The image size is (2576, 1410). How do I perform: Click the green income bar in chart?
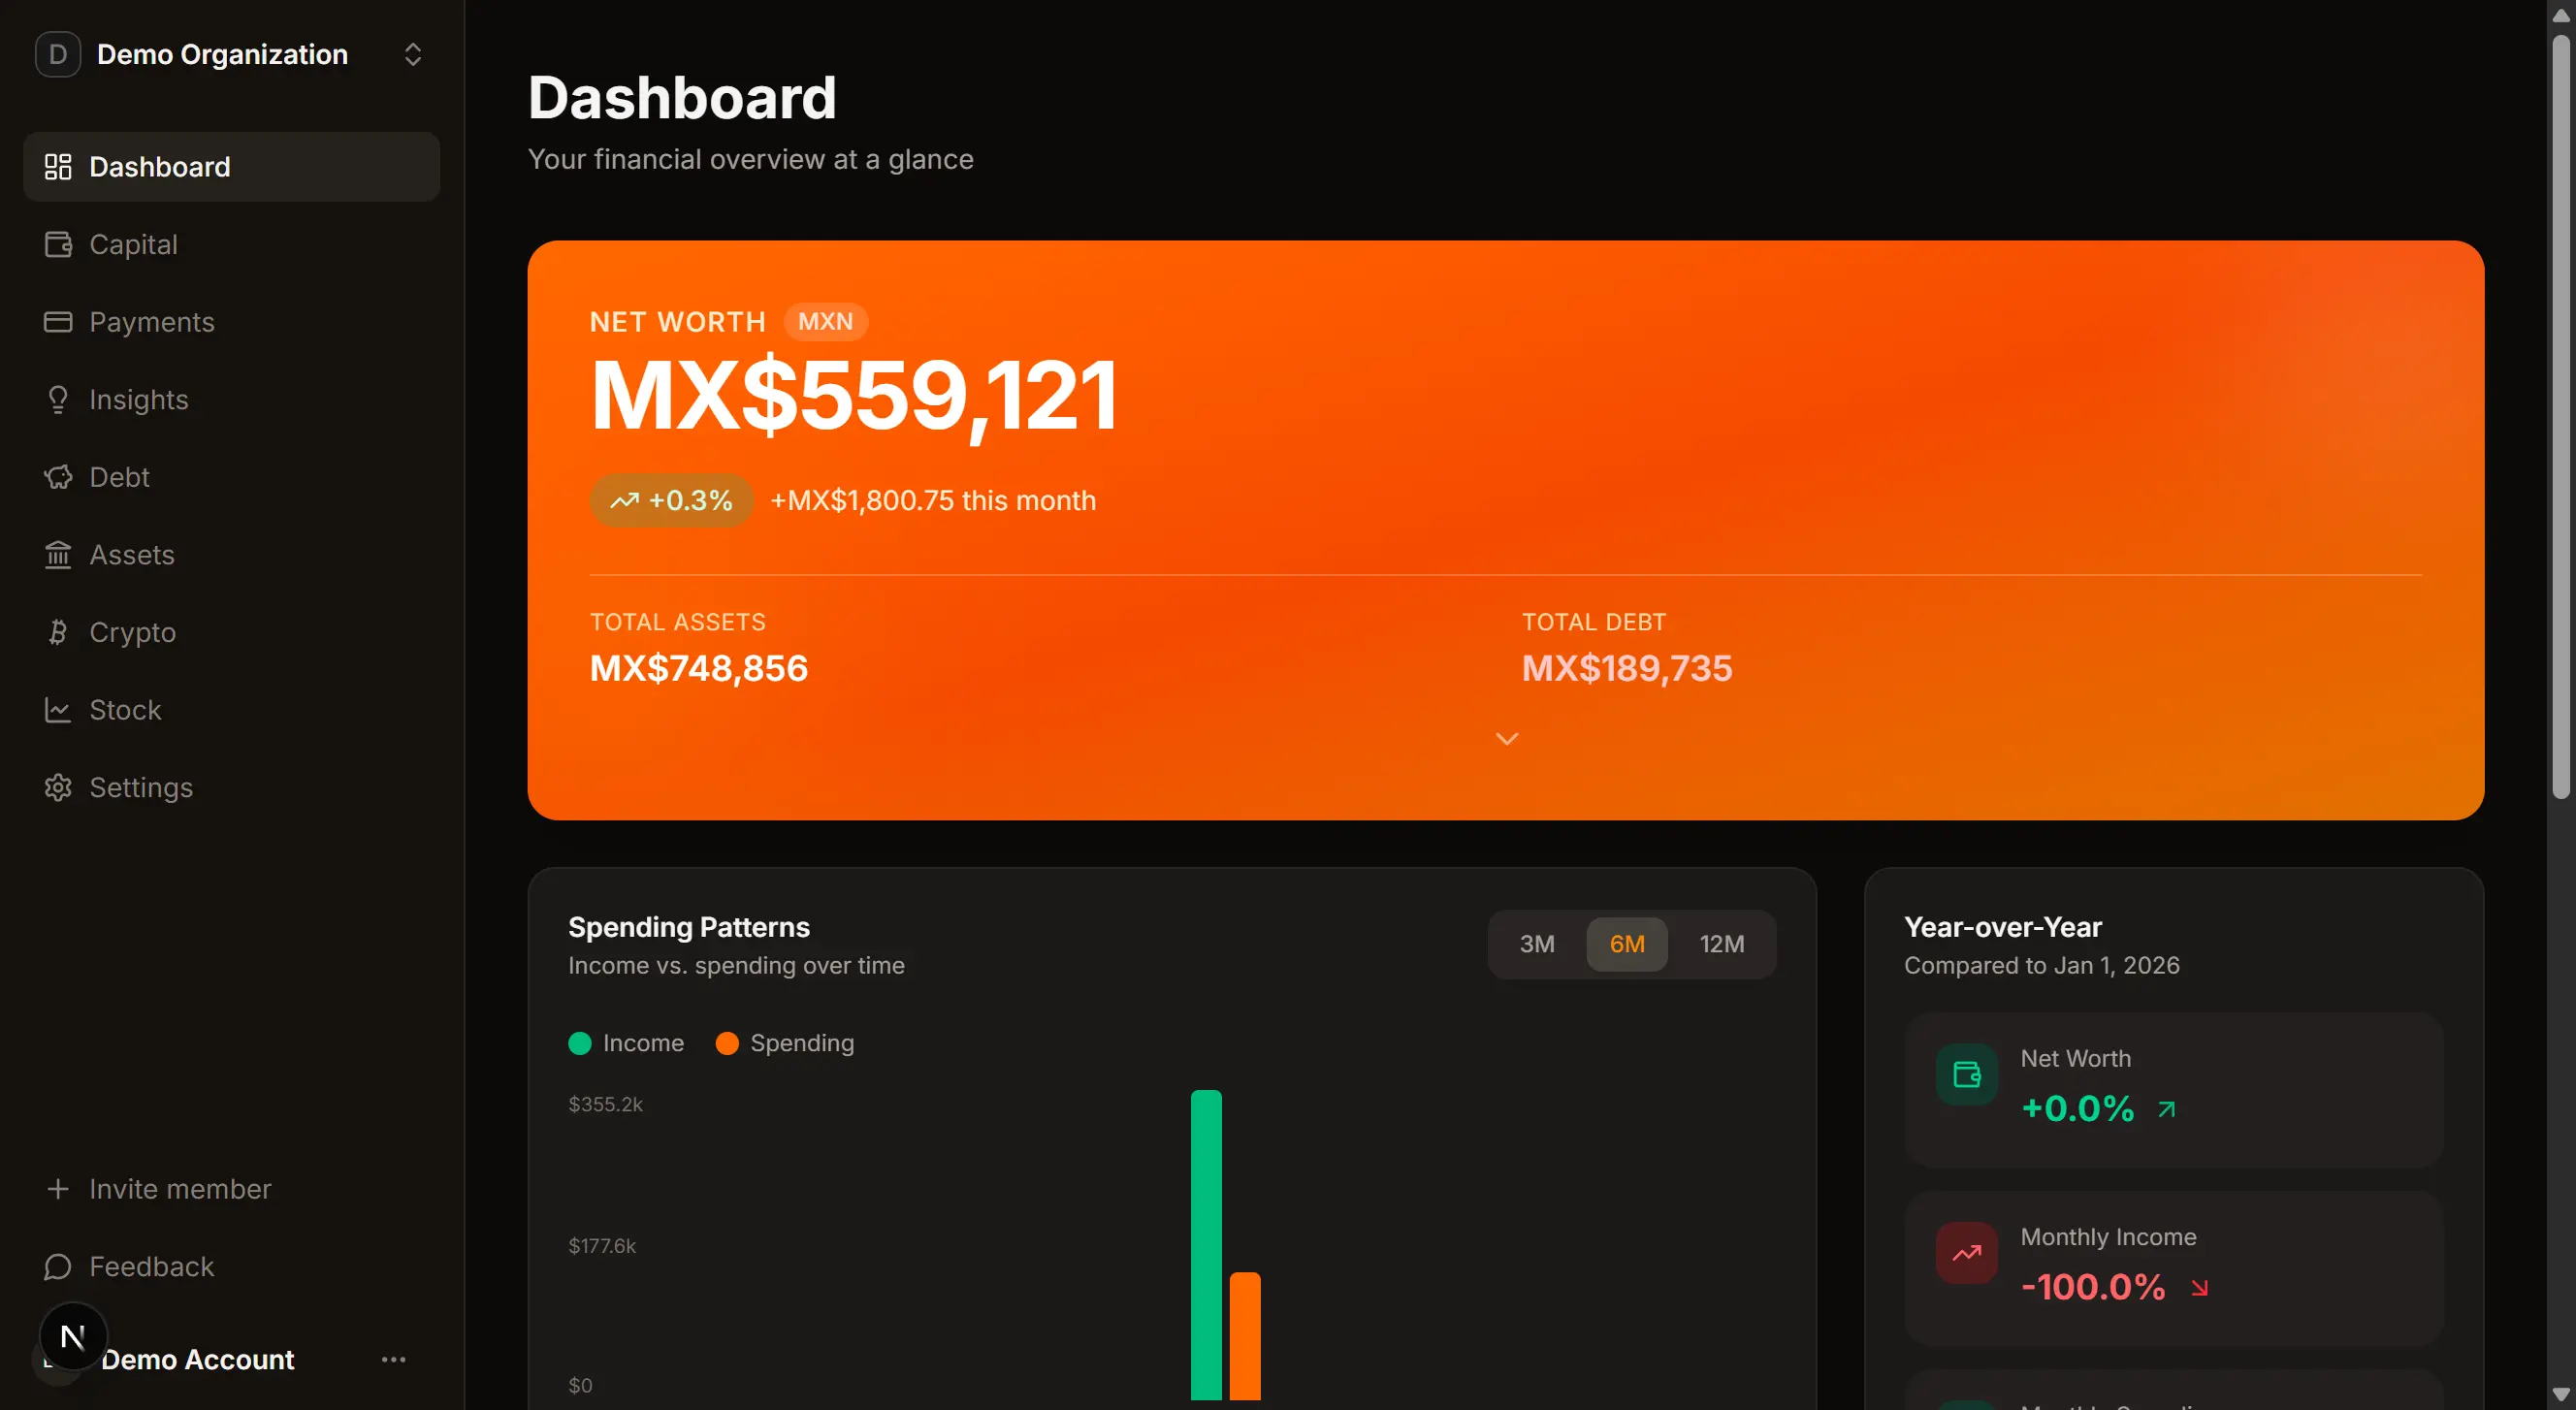1206,1244
